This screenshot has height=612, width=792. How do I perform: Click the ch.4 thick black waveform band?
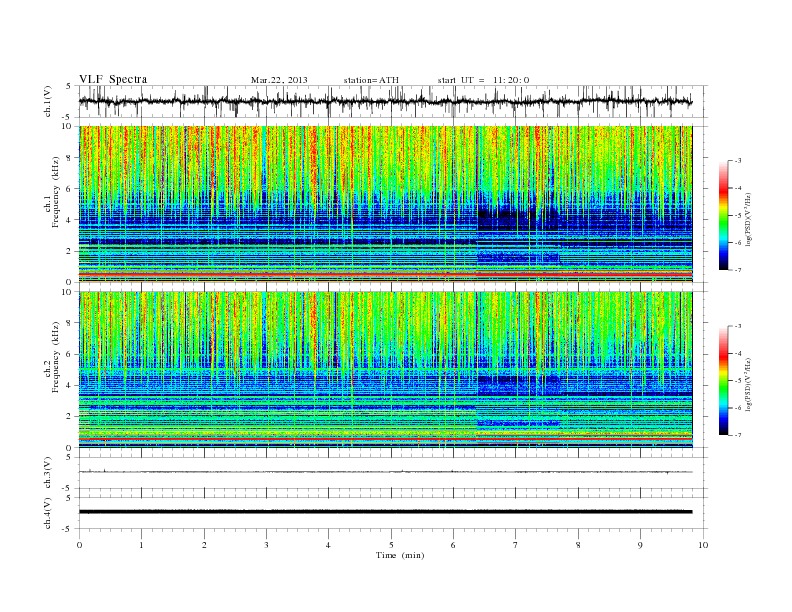tap(385, 512)
